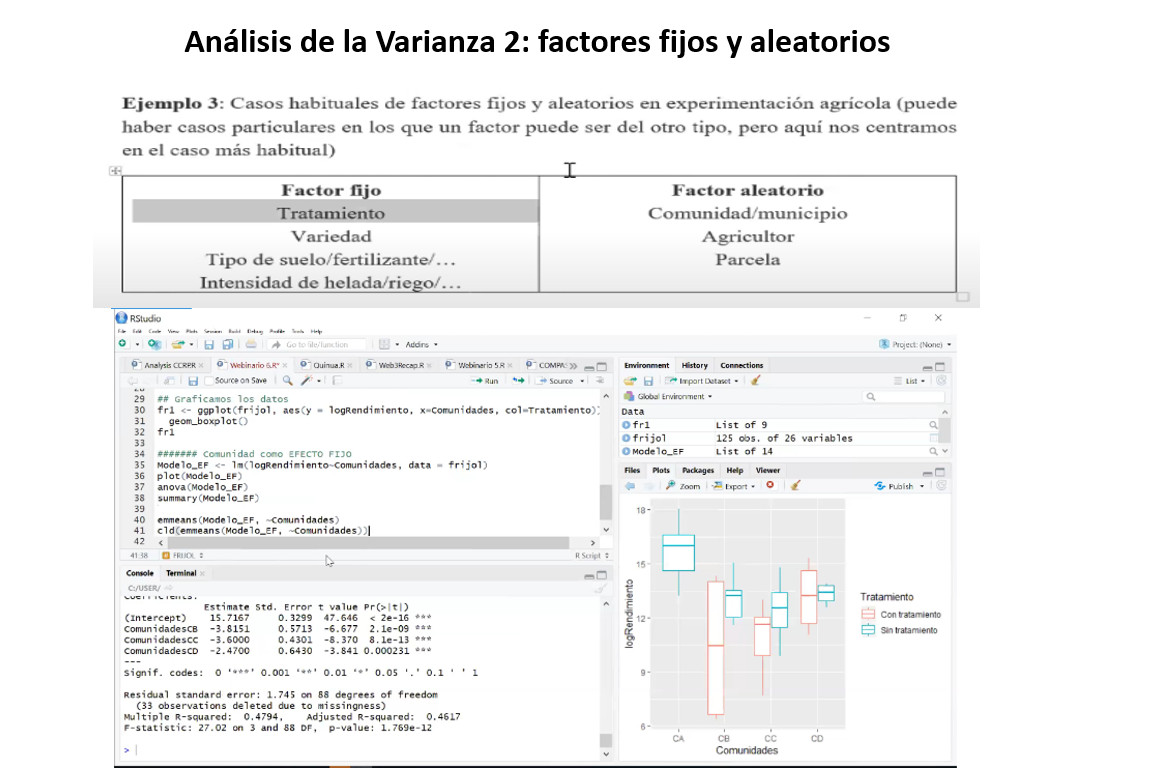Click the Zoom plot button

[685, 486]
